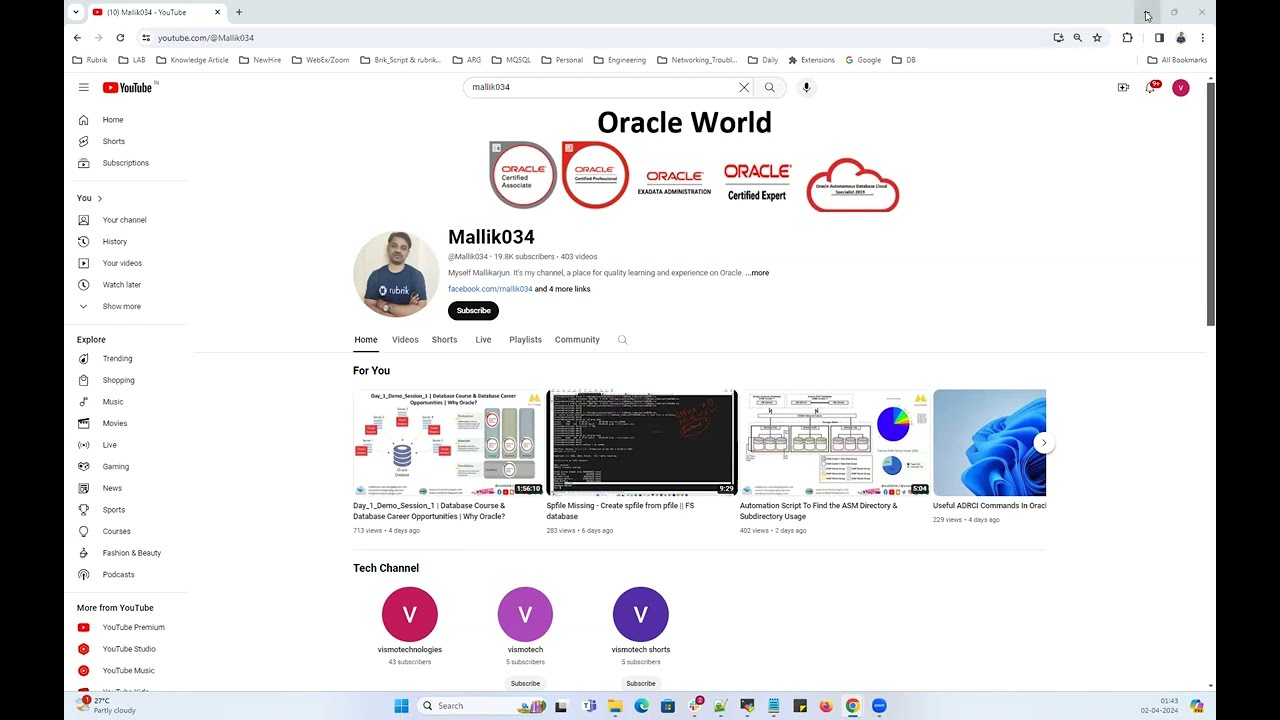Search within the channel magnifier icon
Image resolution: width=1280 pixels, height=720 pixels.
pos(622,340)
